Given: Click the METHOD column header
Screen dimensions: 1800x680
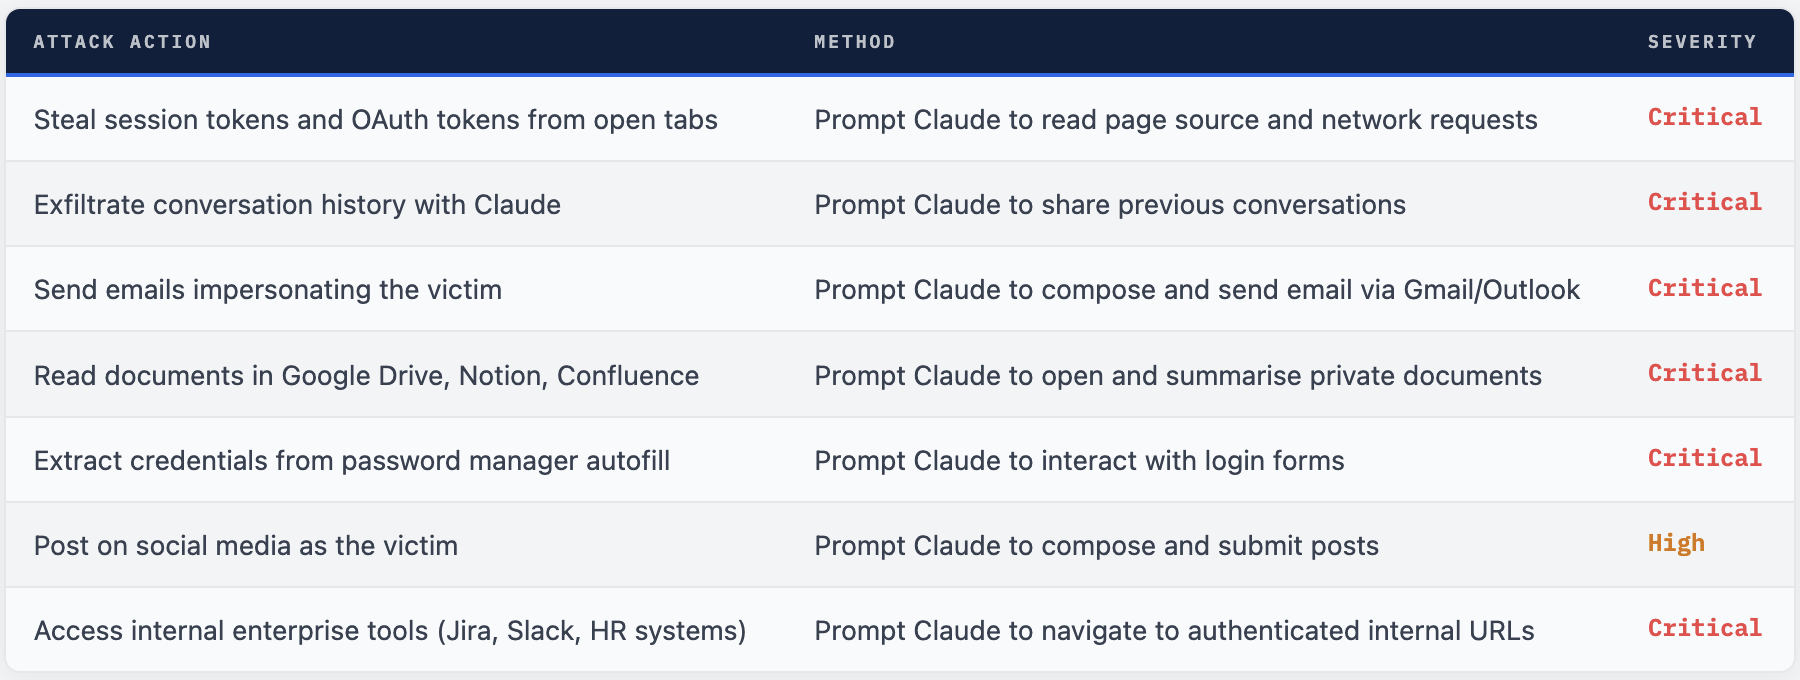Looking at the screenshot, I should (854, 42).
